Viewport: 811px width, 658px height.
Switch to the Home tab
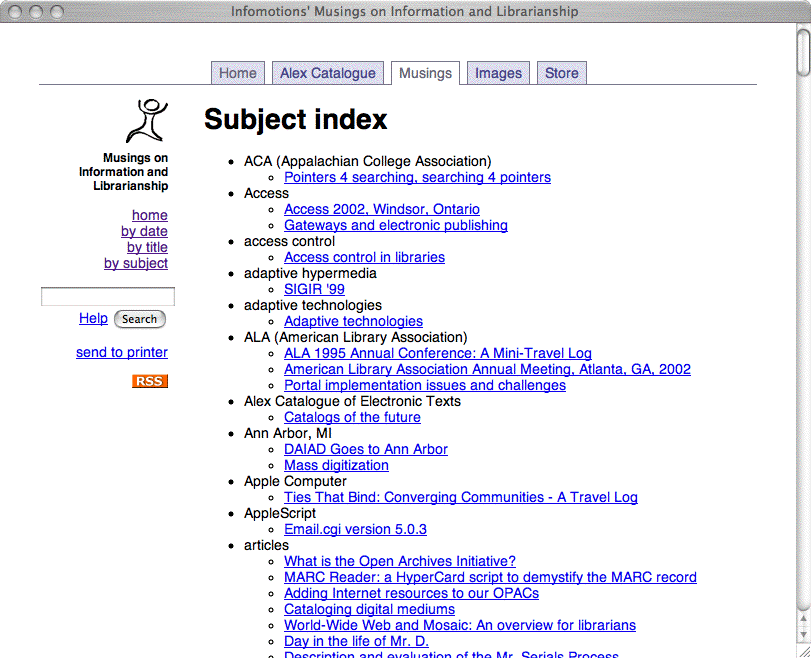[238, 73]
